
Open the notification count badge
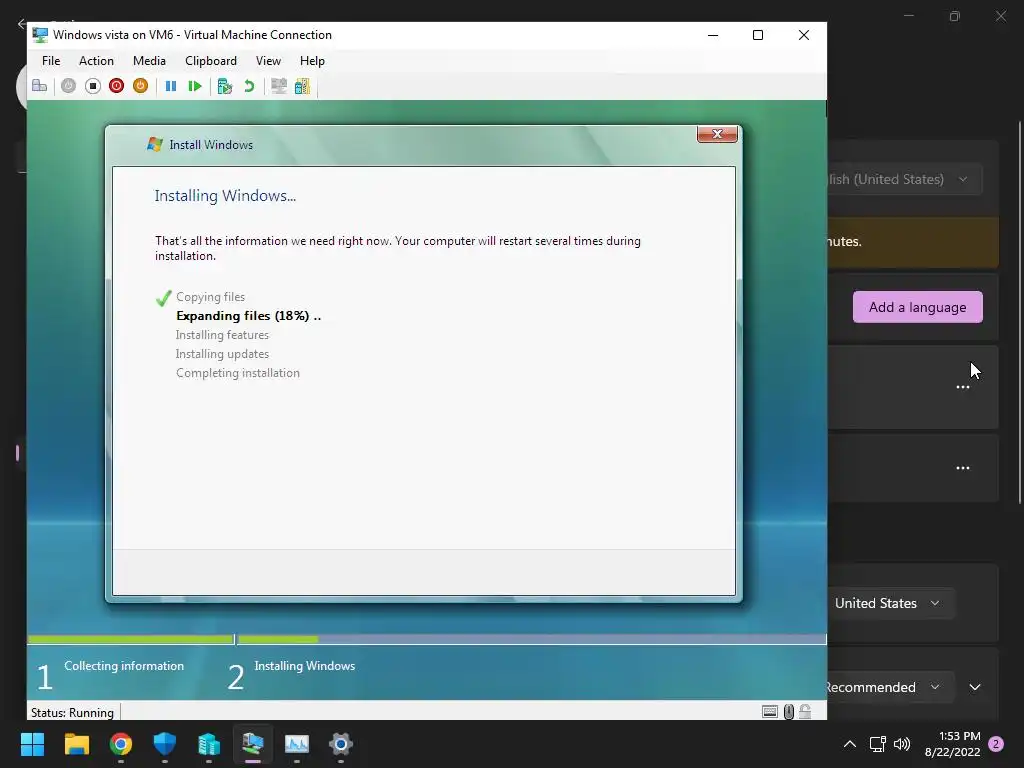point(996,744)
